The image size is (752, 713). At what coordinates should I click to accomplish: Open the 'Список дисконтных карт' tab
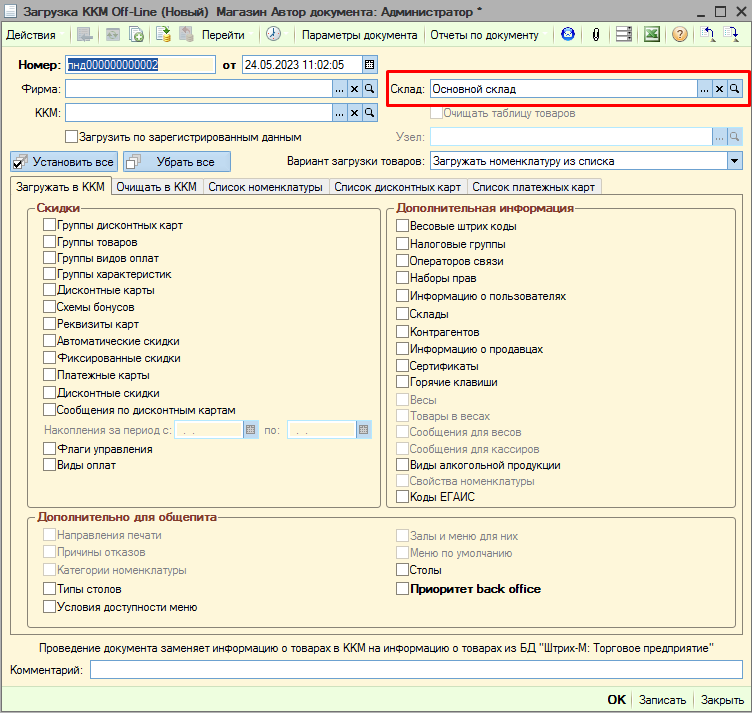(398, 187)
